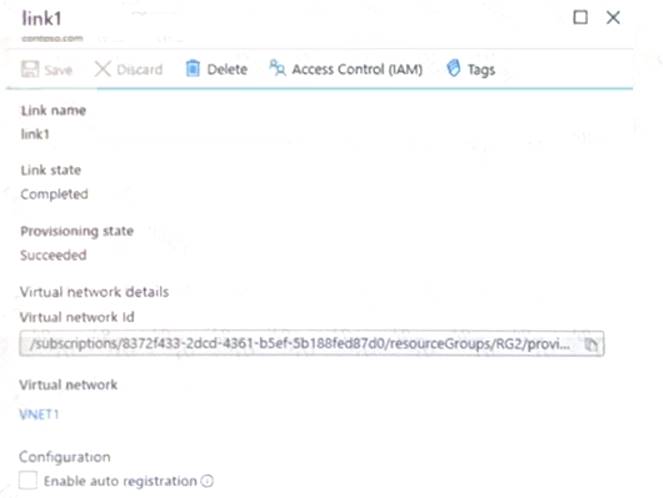The height and width of the screenshot is (498, 663).
Task: Click the Tags label icon
Action: [453, 69]
